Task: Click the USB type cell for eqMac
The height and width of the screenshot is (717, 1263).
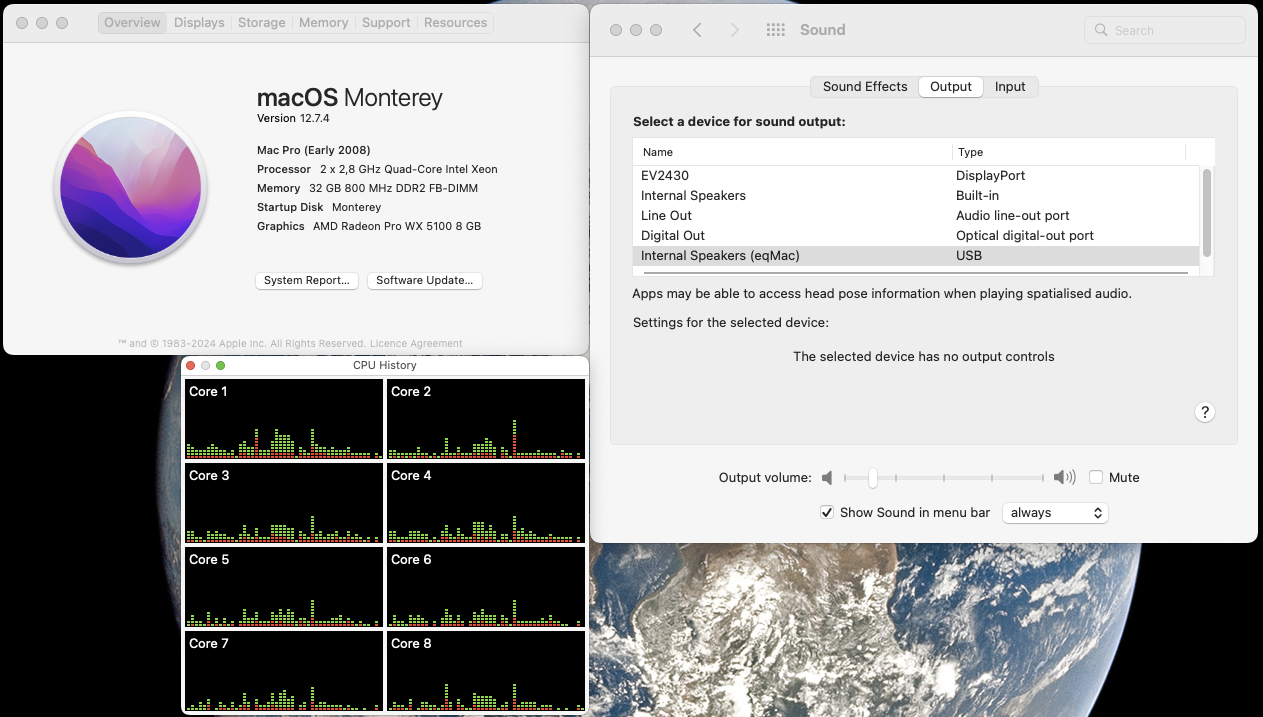Action: [x=969, y=256]
